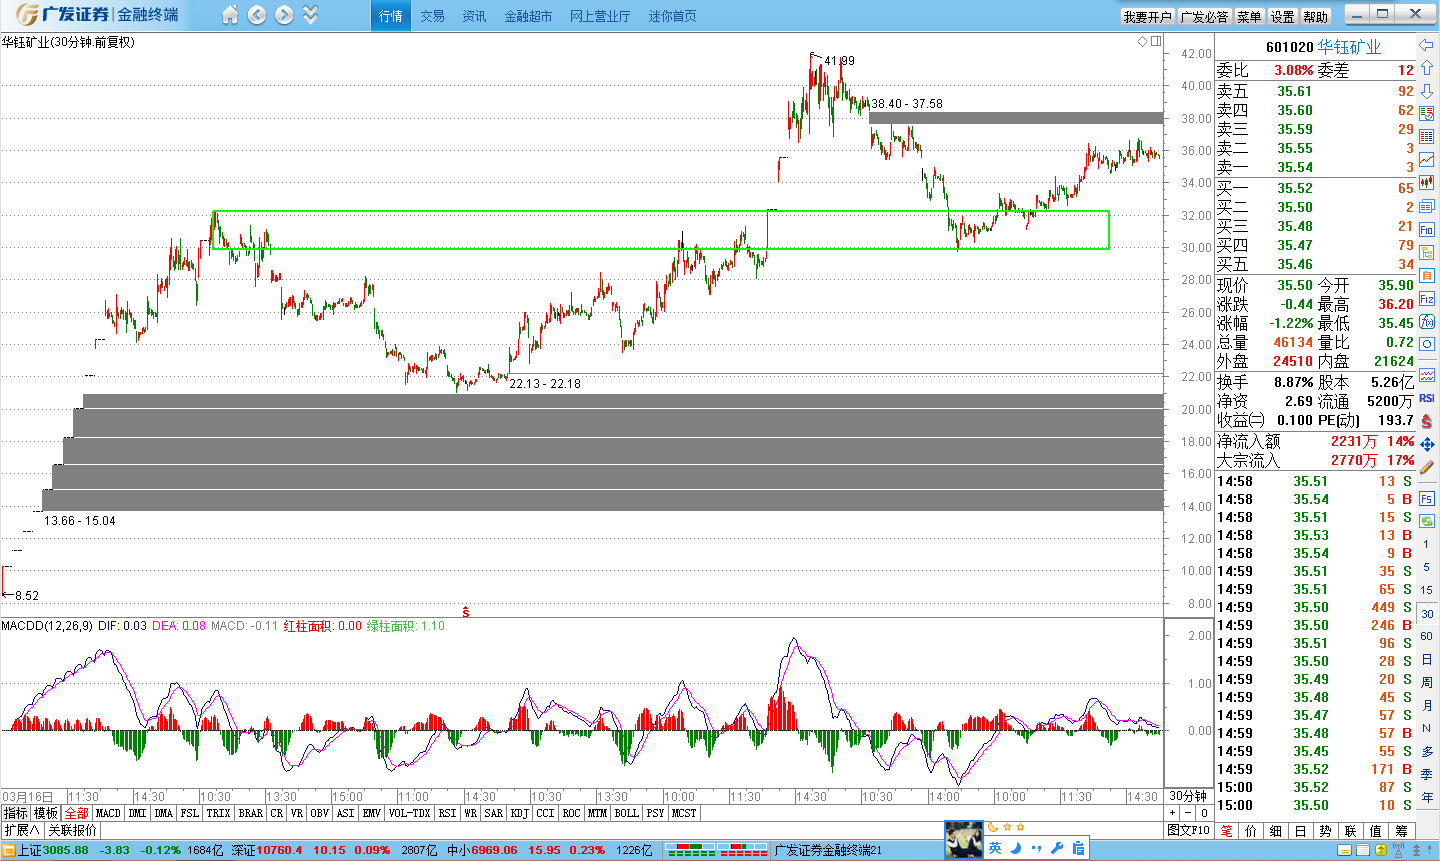Image resolution: width=1440 pixels, height=861 pixels.
Task: Switch to the 15-minute period
Action: point(1426,590)
